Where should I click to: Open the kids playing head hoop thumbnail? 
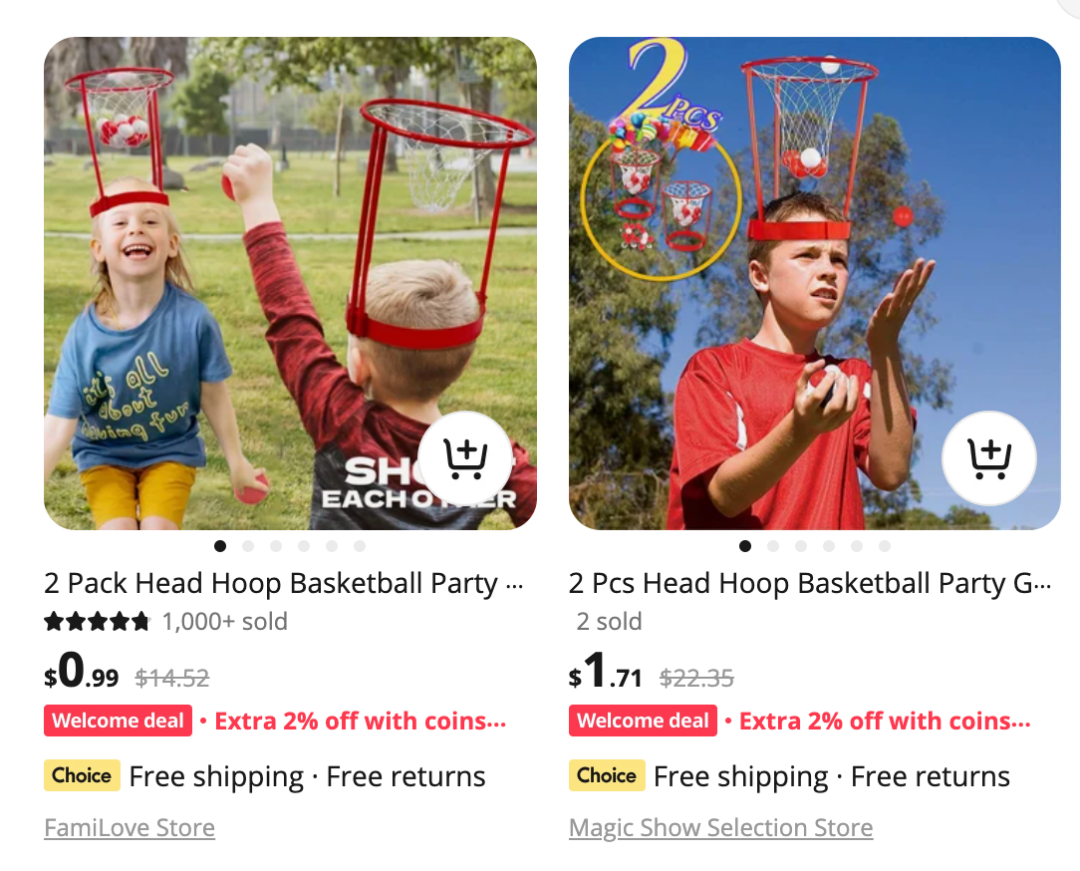click(290, 283)
